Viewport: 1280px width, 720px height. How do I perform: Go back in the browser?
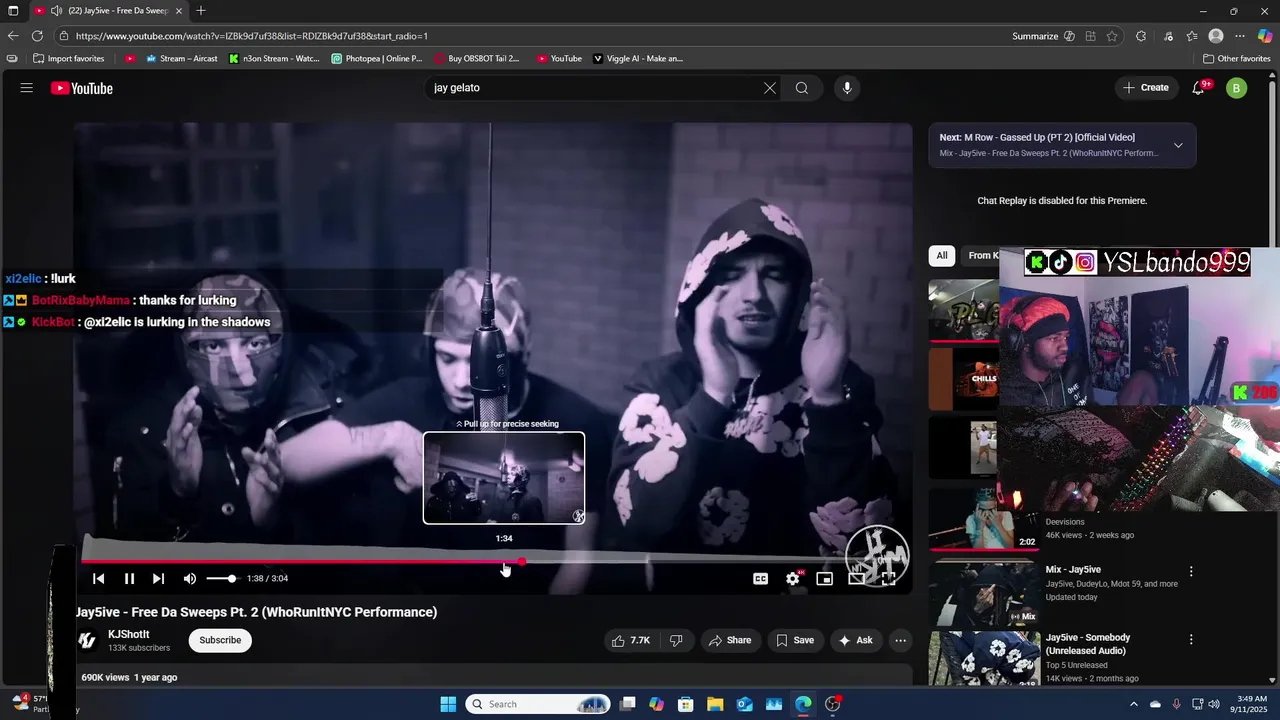click(13, 36)
